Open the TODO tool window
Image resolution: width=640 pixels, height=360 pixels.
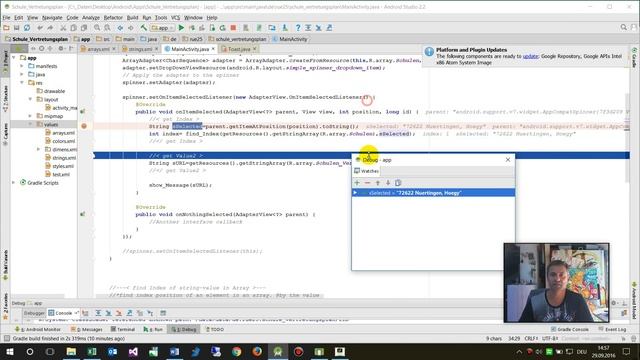(x=214, y=329)
